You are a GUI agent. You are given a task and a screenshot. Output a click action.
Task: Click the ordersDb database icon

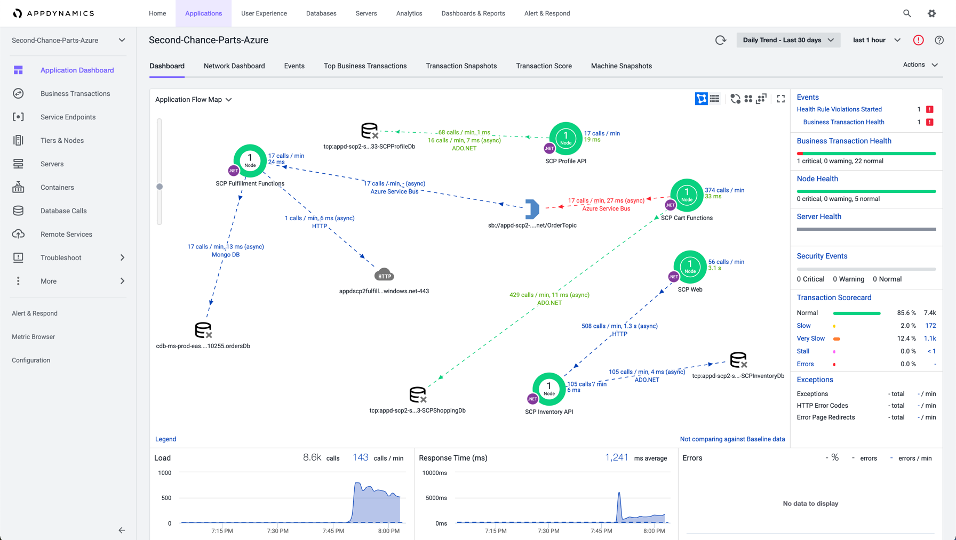point(203,330)
